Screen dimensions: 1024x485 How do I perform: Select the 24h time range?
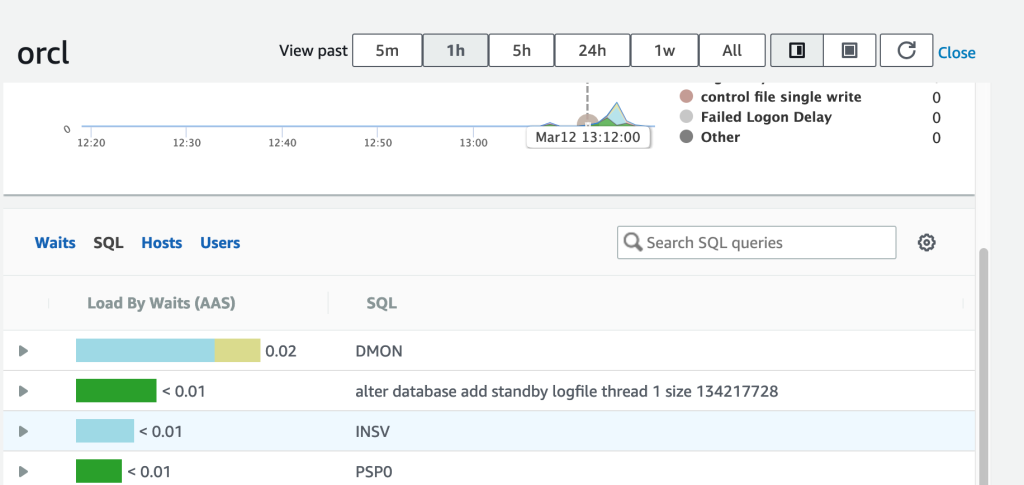click(x=592, y=50)
